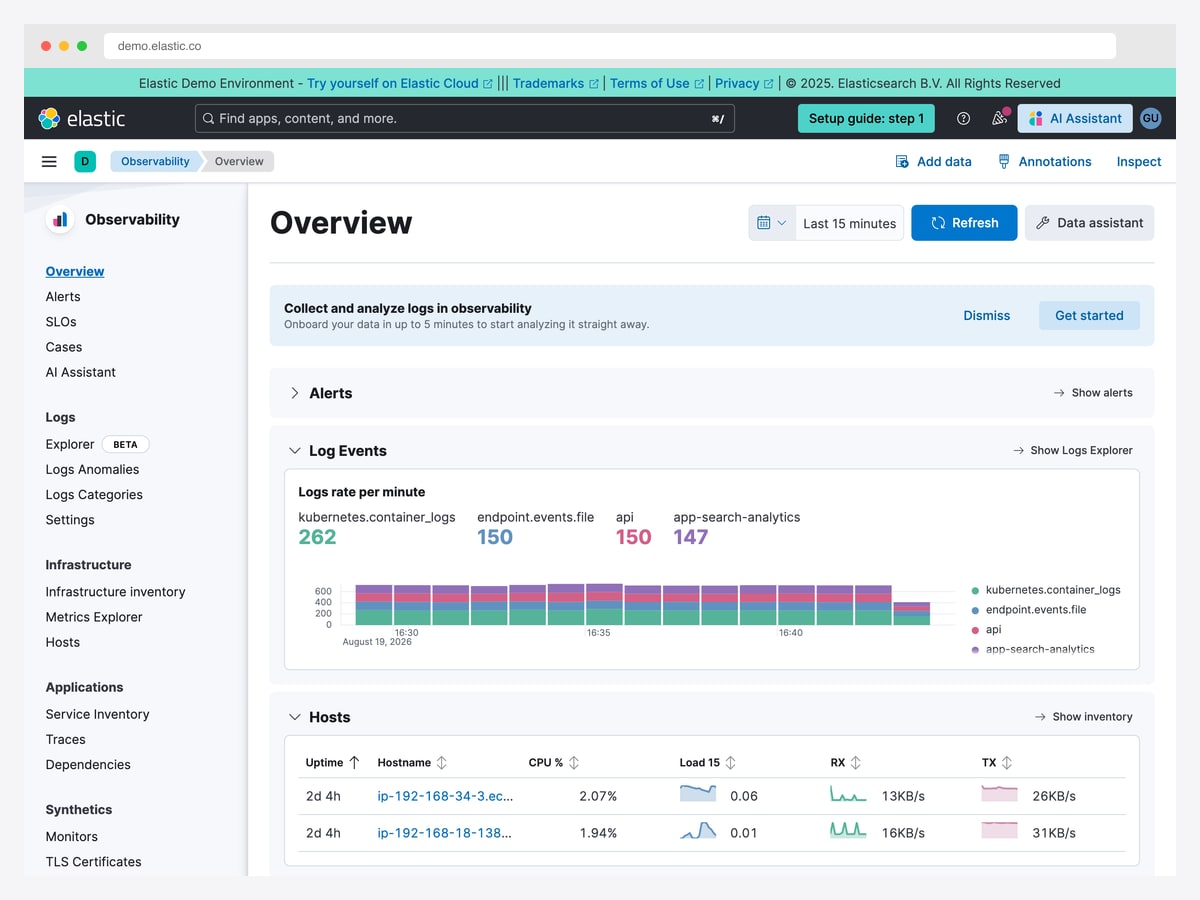This screenshot has height=900, width=1200.
Task: Select Overview in the sidebar
Action: point(75,271)
